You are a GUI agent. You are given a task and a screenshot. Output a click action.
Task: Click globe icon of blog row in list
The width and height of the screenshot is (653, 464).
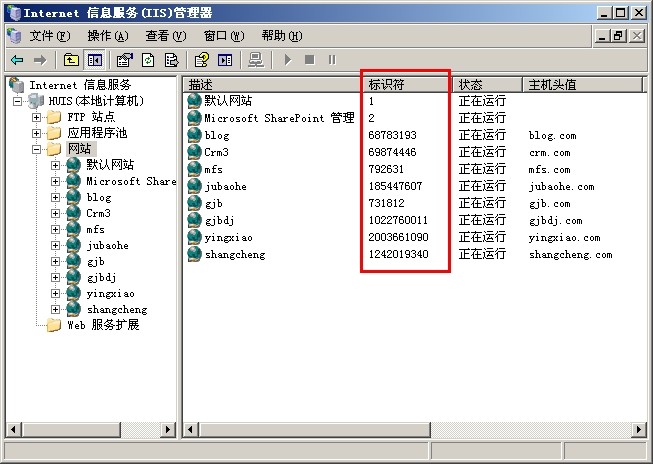[194, 135]
